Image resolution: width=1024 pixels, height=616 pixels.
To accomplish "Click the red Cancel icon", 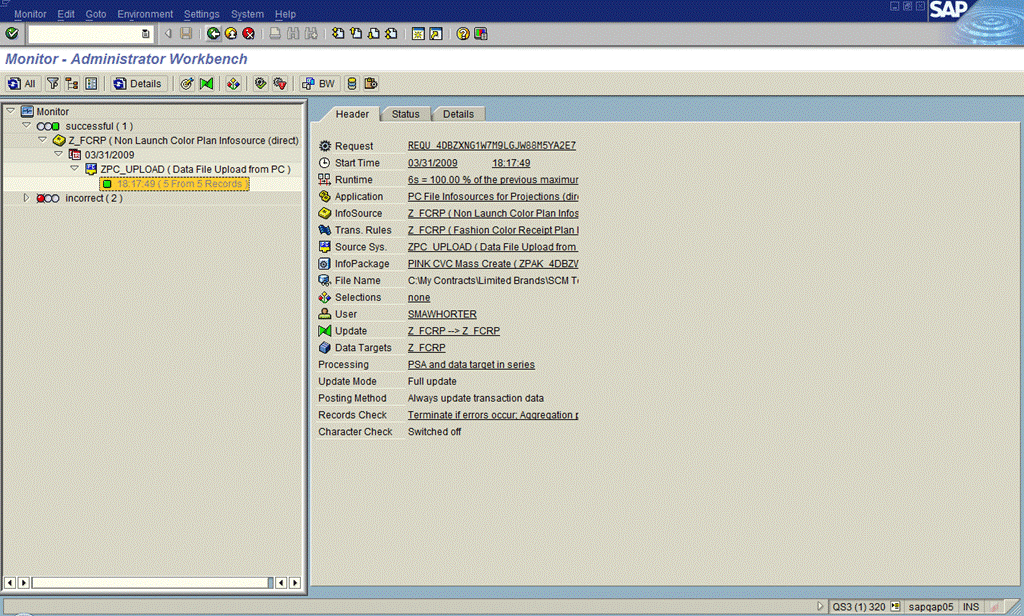I will 248,33.
